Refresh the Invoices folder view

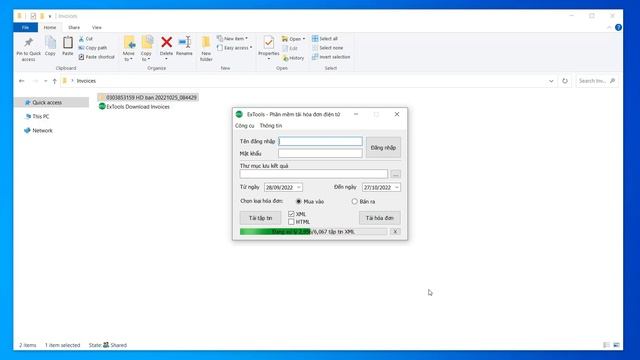[x=565, y=81]
